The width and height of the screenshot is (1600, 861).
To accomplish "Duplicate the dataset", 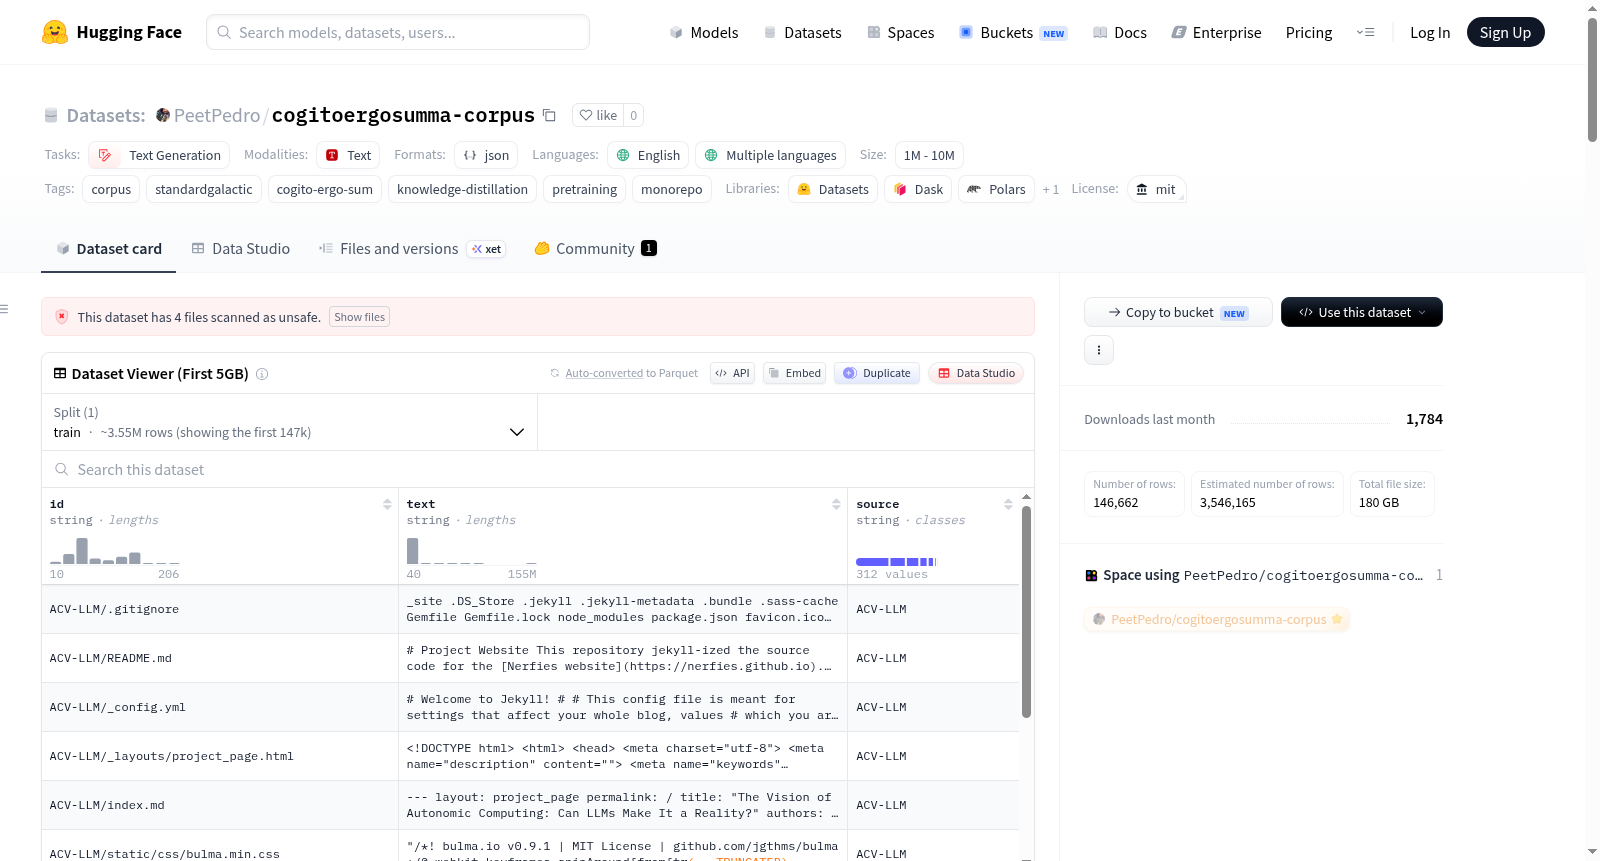I will [877, 373].
